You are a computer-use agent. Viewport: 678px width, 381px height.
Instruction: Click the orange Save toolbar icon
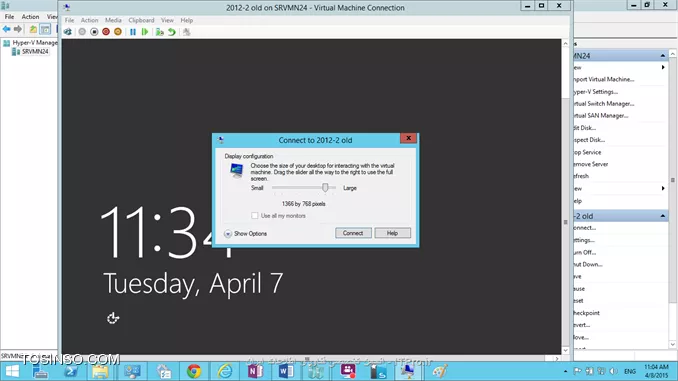[118, 32]
